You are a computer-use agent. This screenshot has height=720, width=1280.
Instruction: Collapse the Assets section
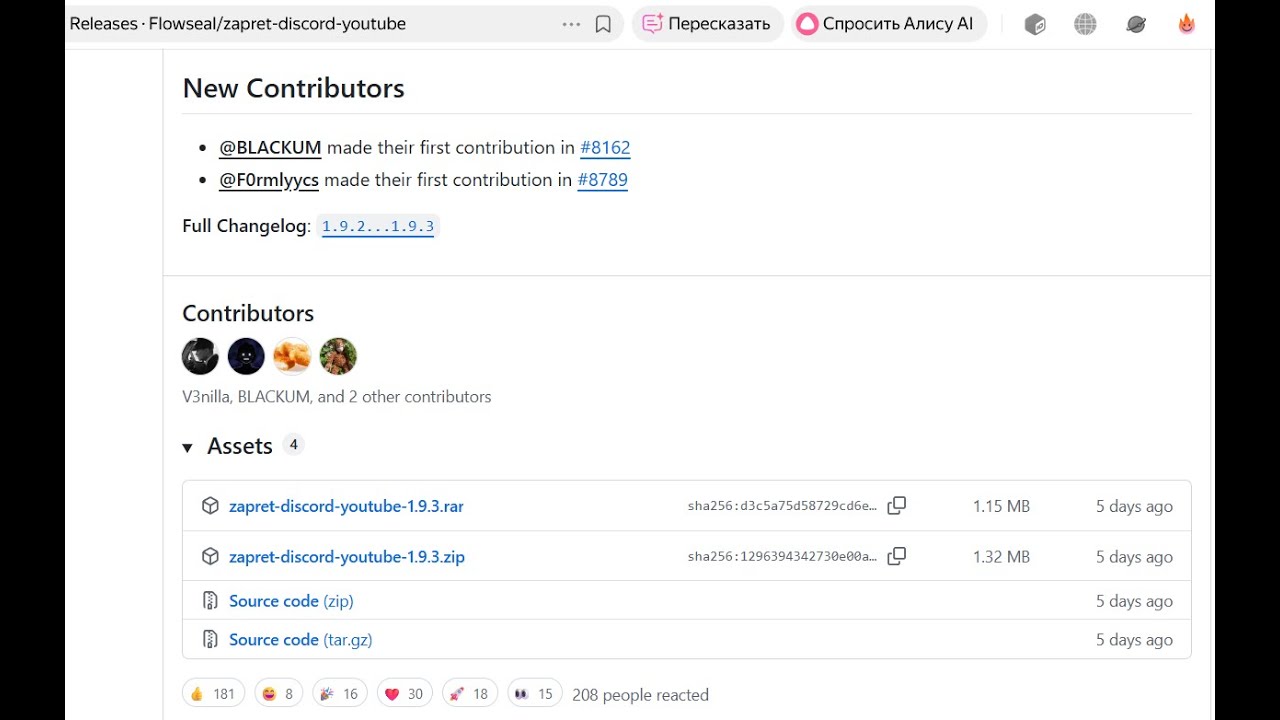(x=187, y=447)
